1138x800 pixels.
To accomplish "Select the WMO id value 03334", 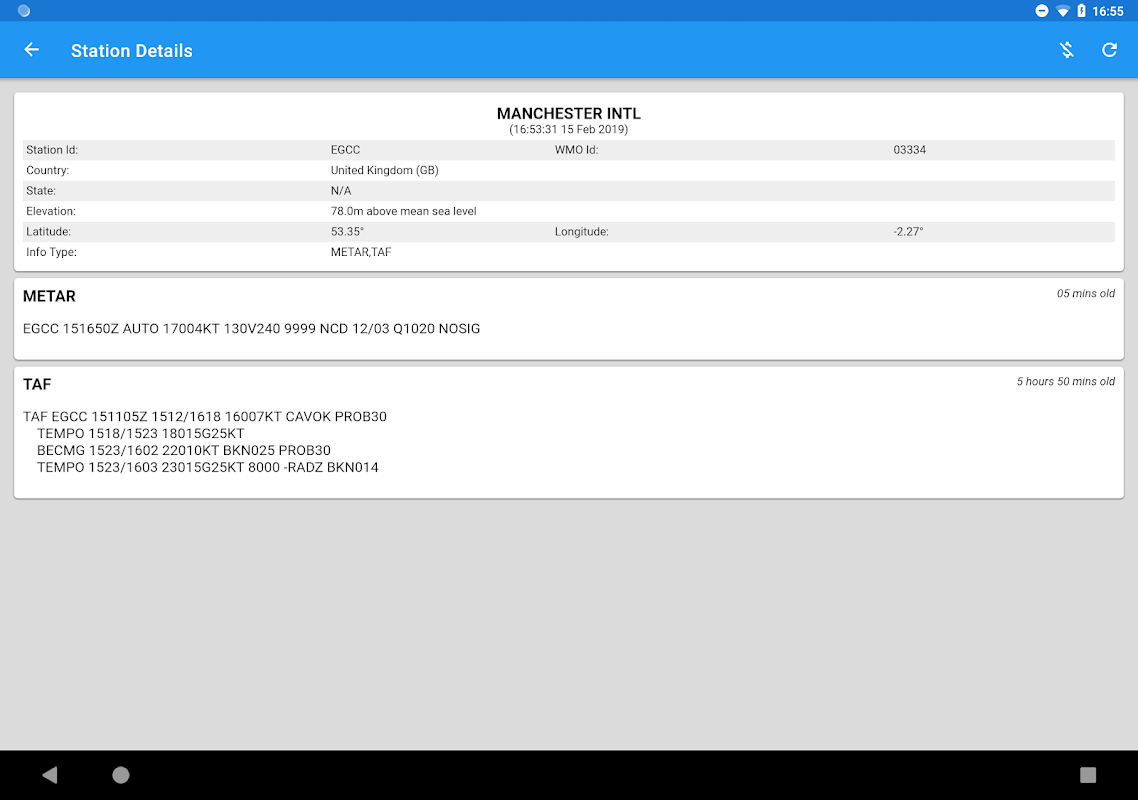I will (x=909, y=150).
